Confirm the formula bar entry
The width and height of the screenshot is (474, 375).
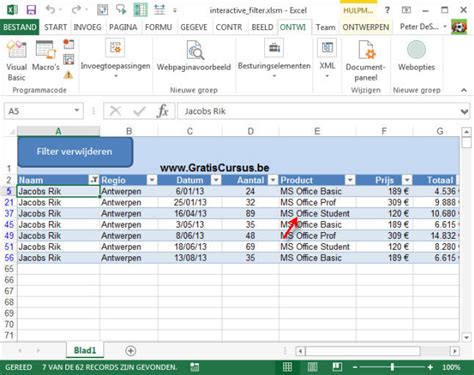(x=139, y=111)
